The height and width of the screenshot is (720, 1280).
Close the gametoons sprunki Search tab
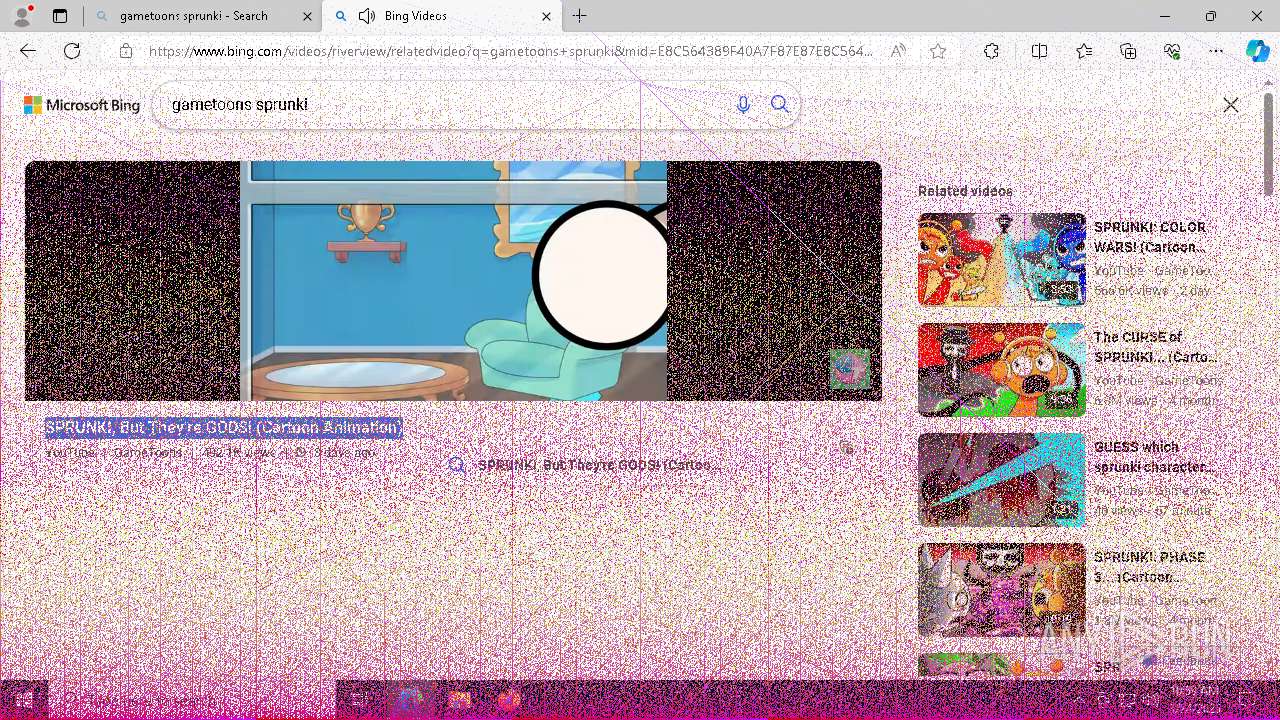click(306, 16)
